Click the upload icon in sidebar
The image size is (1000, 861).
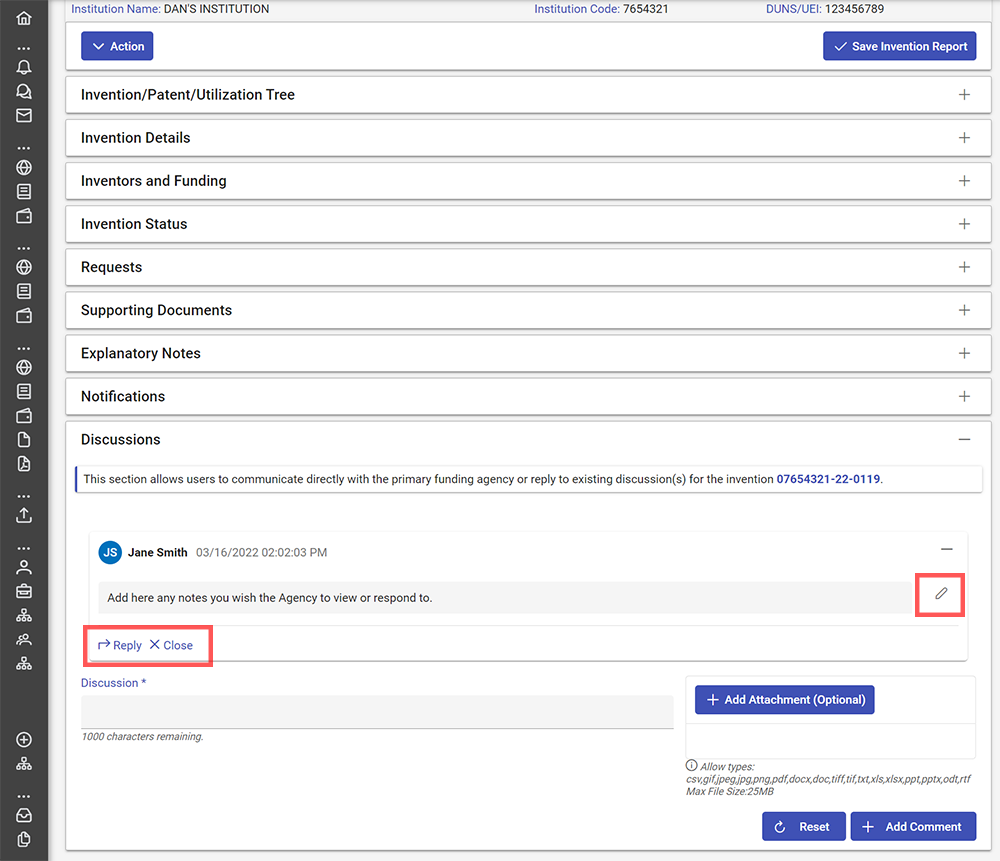(24, 515)
